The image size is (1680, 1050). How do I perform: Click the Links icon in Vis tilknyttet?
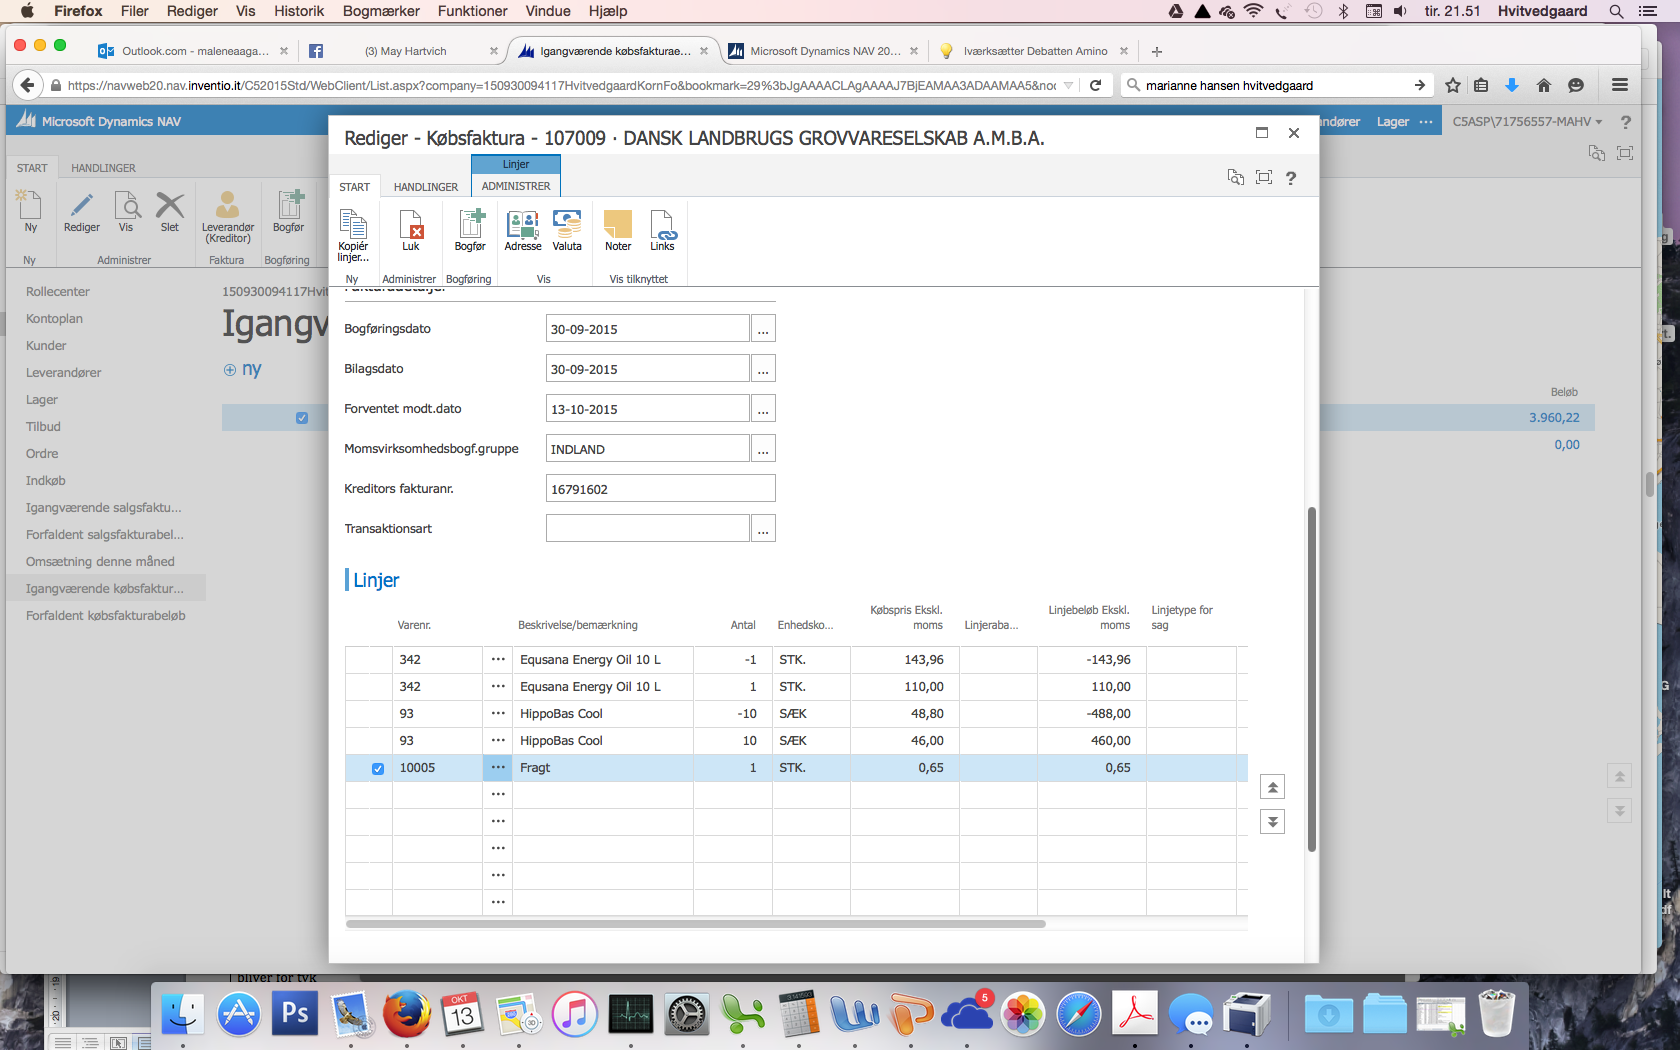click(x=662, y=225)
